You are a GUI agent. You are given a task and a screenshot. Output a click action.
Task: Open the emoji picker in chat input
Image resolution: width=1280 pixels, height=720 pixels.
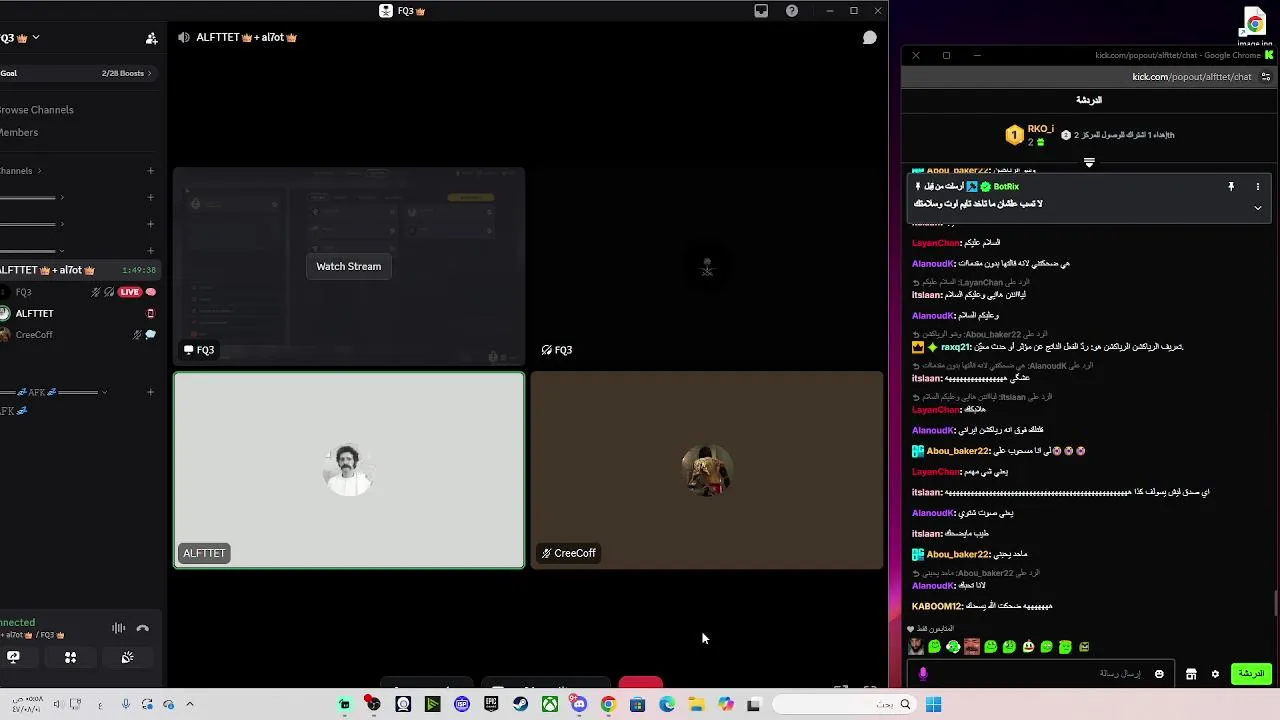(1159, 674)
